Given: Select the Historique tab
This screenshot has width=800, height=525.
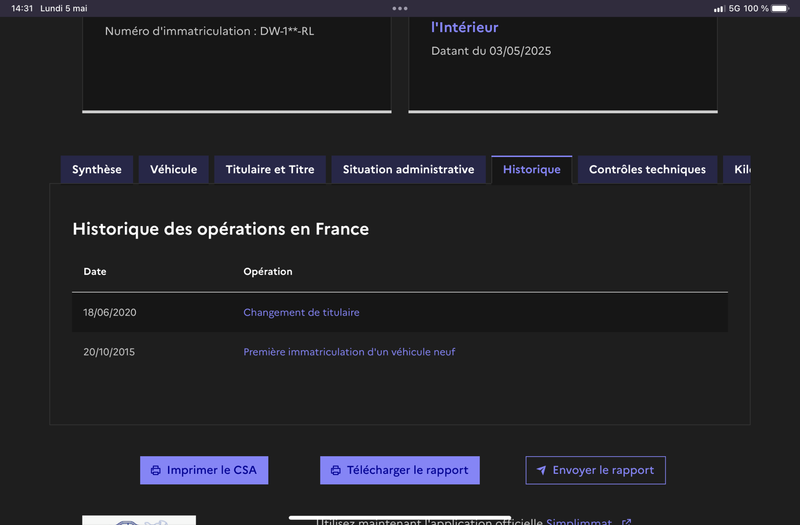Looking at the screenshot, I should [x=531, y=170].
